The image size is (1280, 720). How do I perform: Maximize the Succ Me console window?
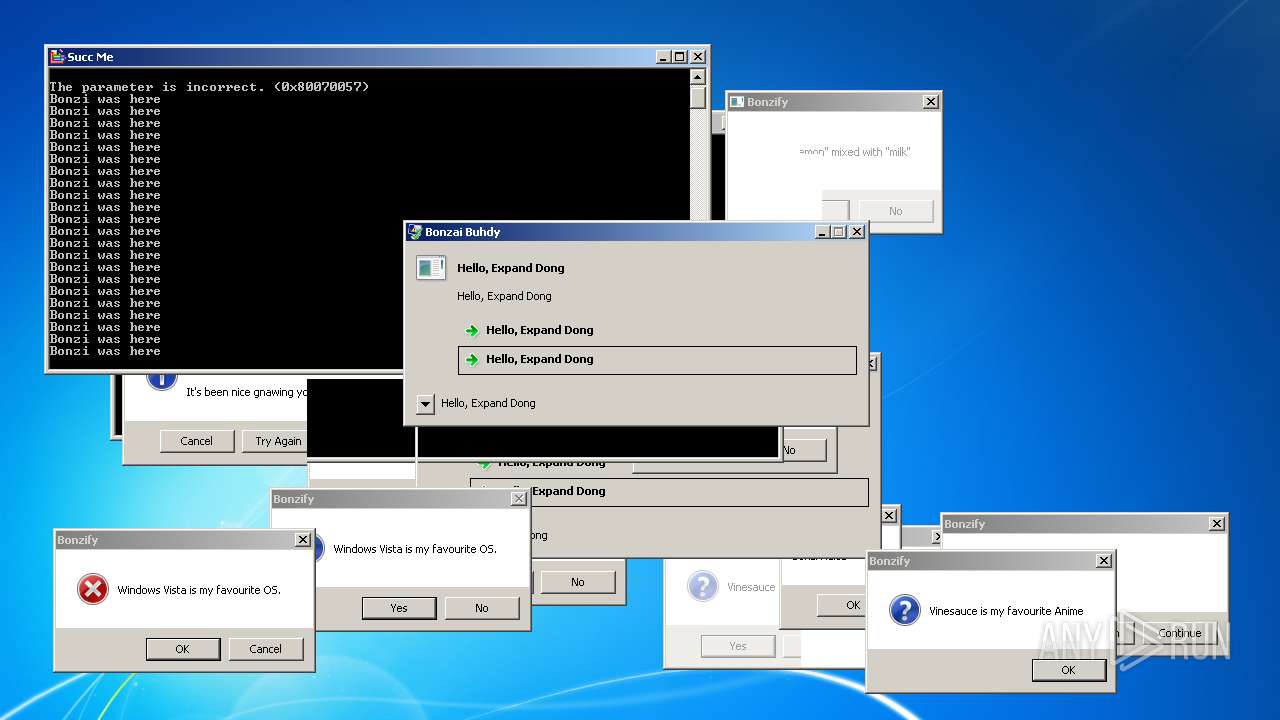pyautogui.click(x=680, y=57)
